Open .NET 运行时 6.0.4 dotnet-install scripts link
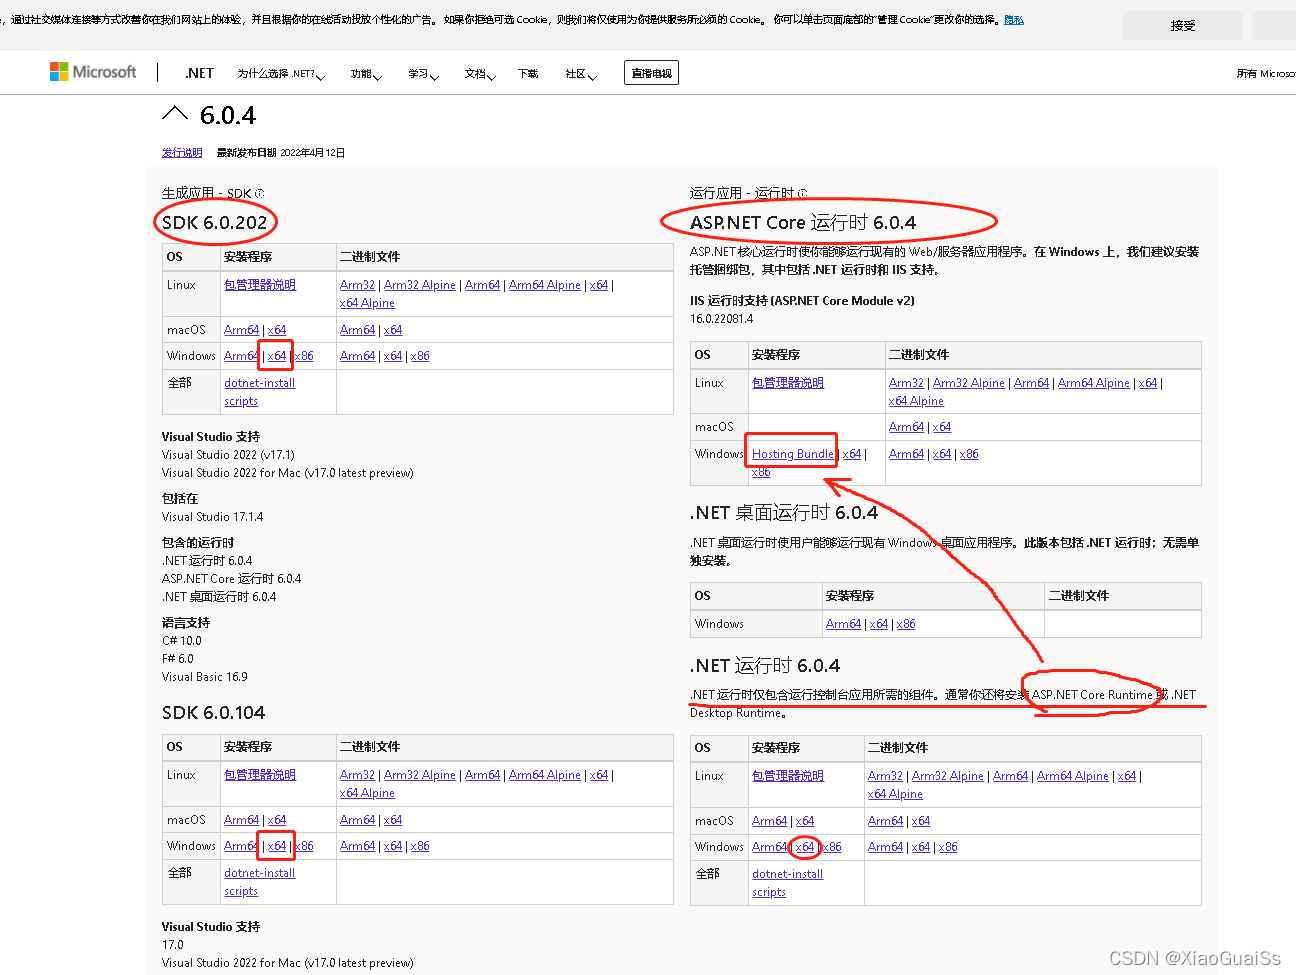This screenshot has width=1296, height=975. pos(788,883)
